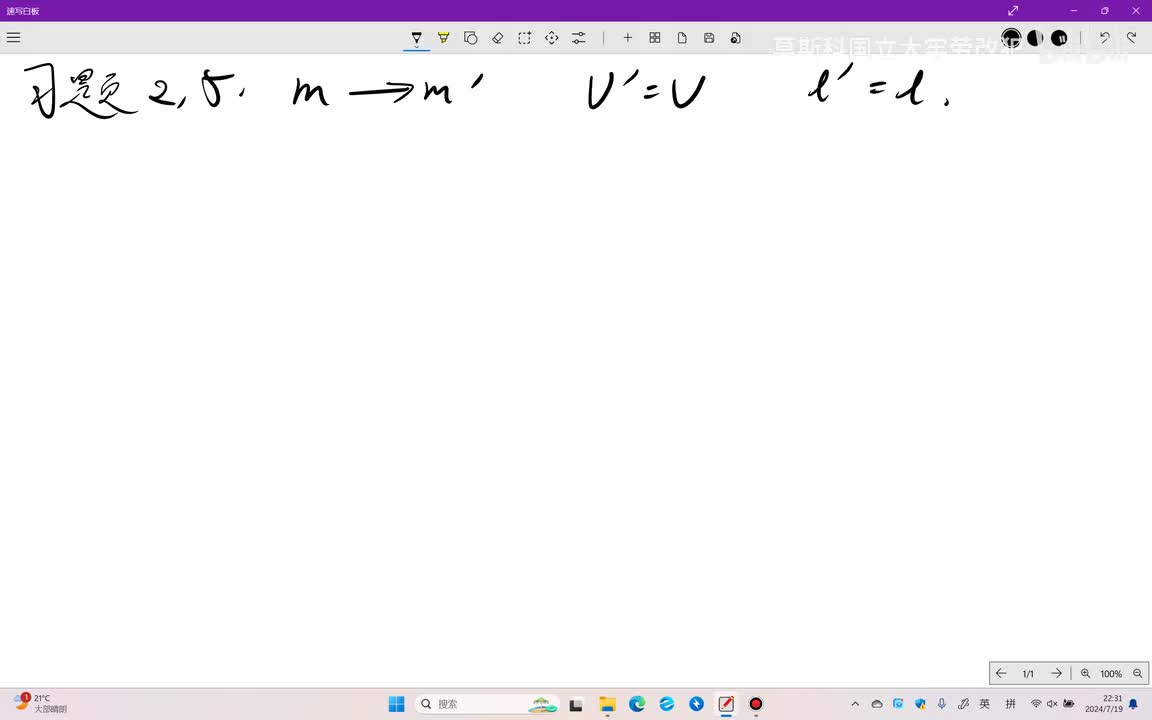Pick the third black pen preset

[x=1059, y=37]
